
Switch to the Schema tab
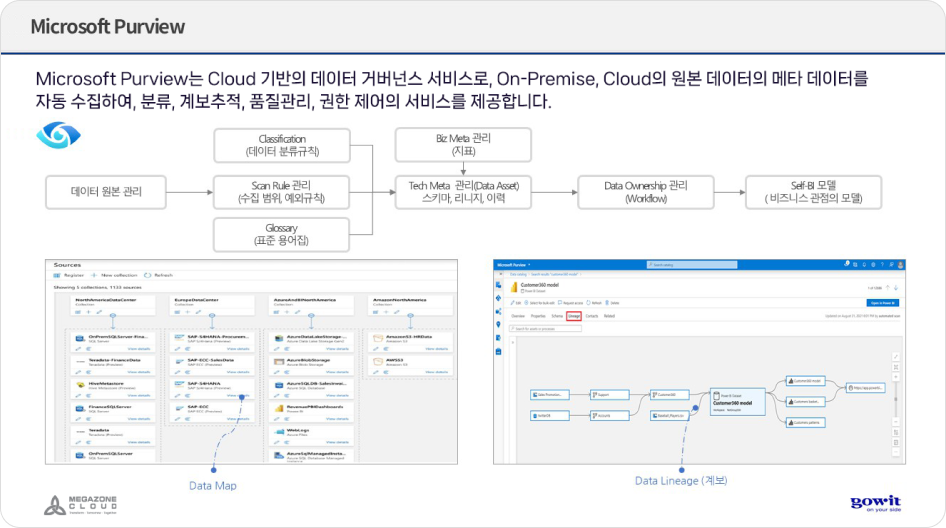pyautogui.click(x=557, y=316)
